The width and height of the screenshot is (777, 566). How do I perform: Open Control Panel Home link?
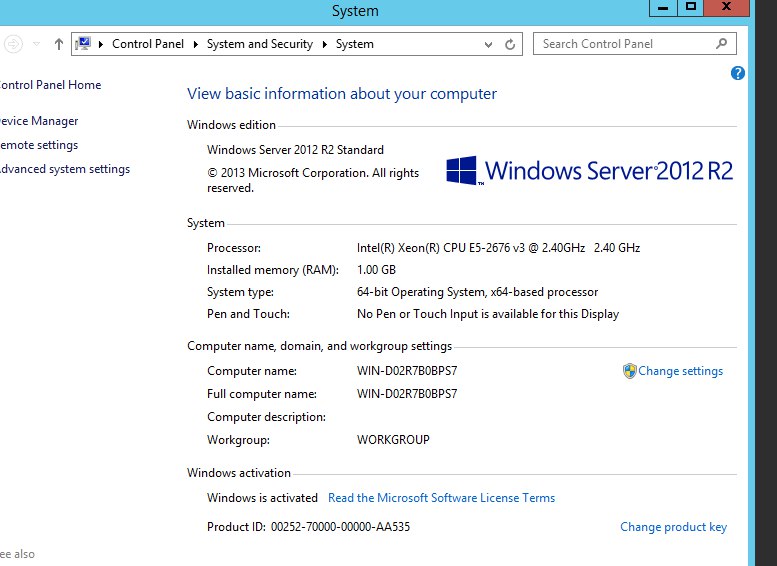(x=50, y=85)
